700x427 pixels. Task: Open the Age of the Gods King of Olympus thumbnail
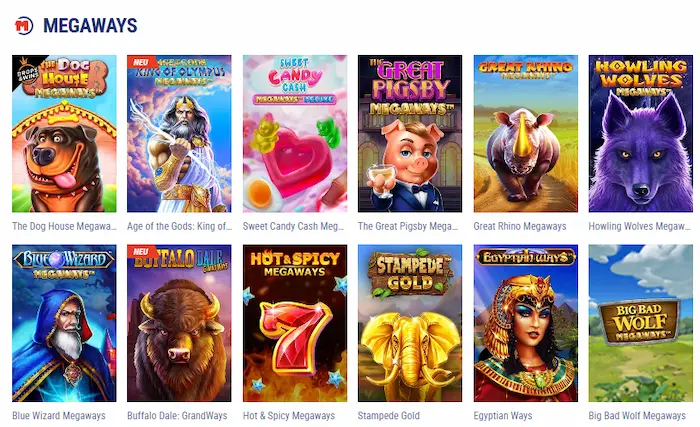click(179, 134)
